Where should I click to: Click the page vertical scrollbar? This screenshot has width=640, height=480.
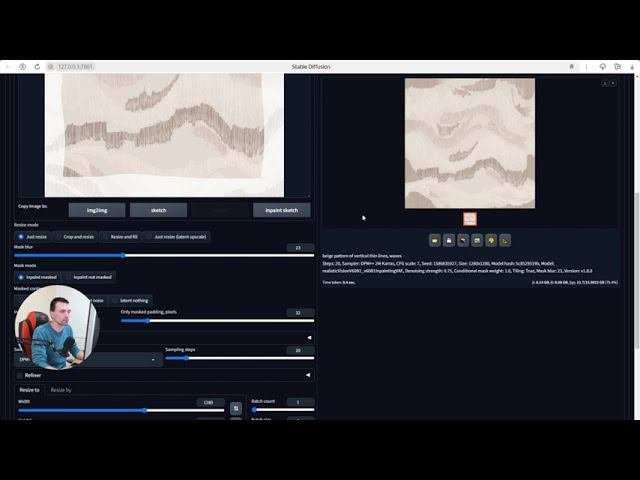click(637, 270)
